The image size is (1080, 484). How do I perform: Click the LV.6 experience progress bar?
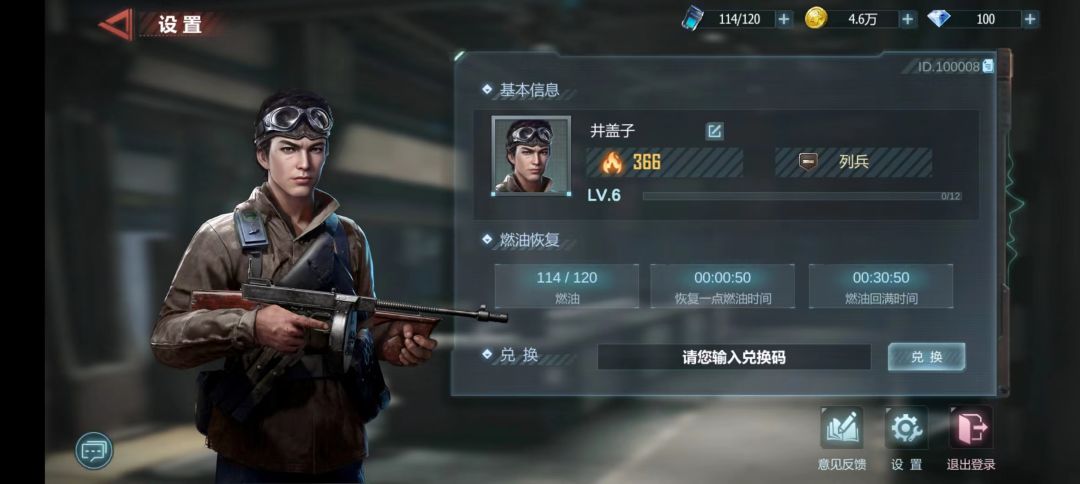[802, 196]
